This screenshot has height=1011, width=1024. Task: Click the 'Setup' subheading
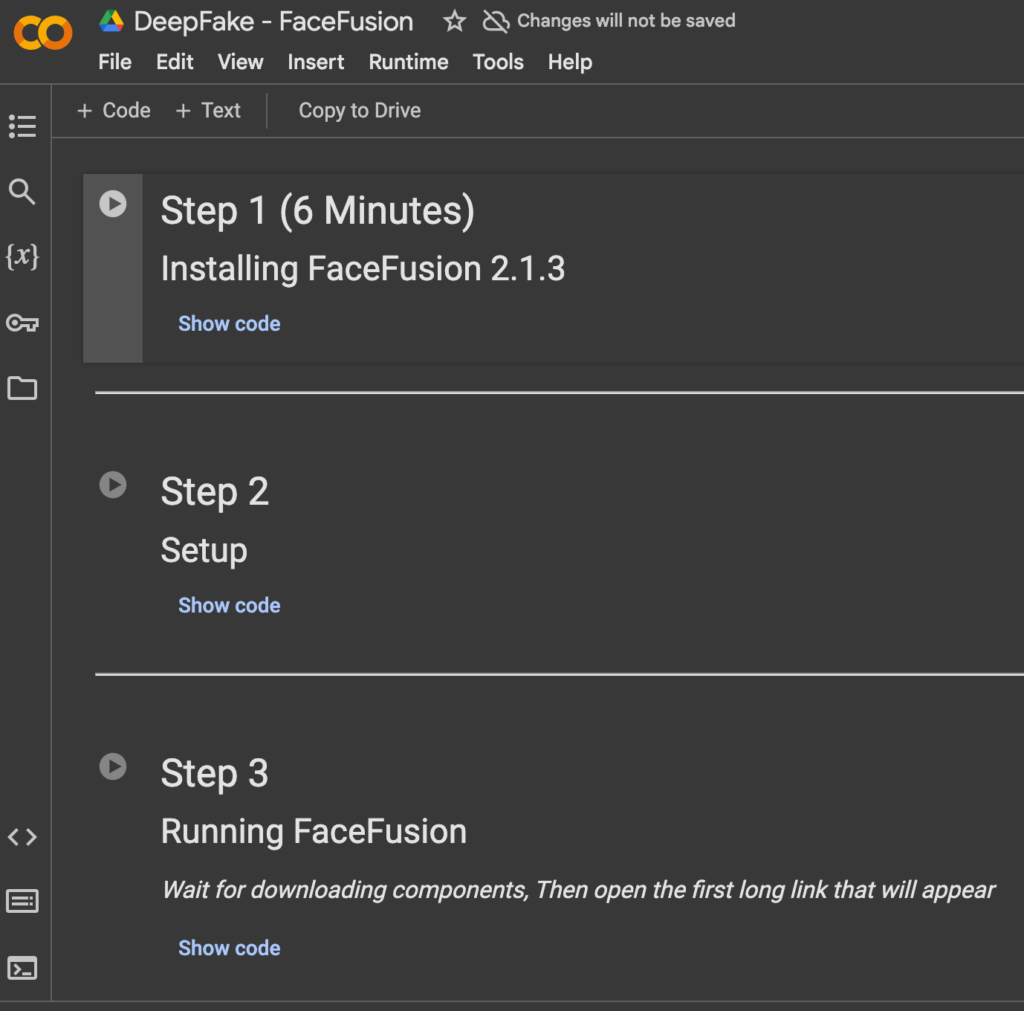[x=204, y=551]
